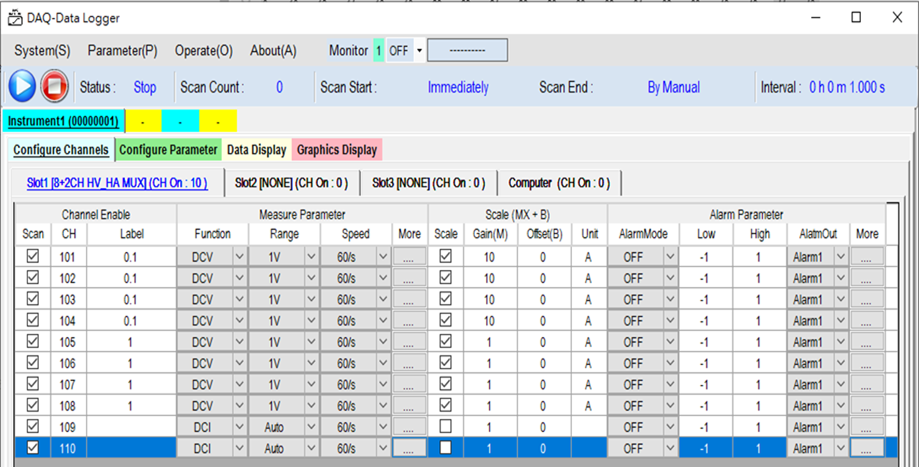Select the Instrument1 (00000001) button
This screenshot has height=467, width=919.
tap(64, 122)
